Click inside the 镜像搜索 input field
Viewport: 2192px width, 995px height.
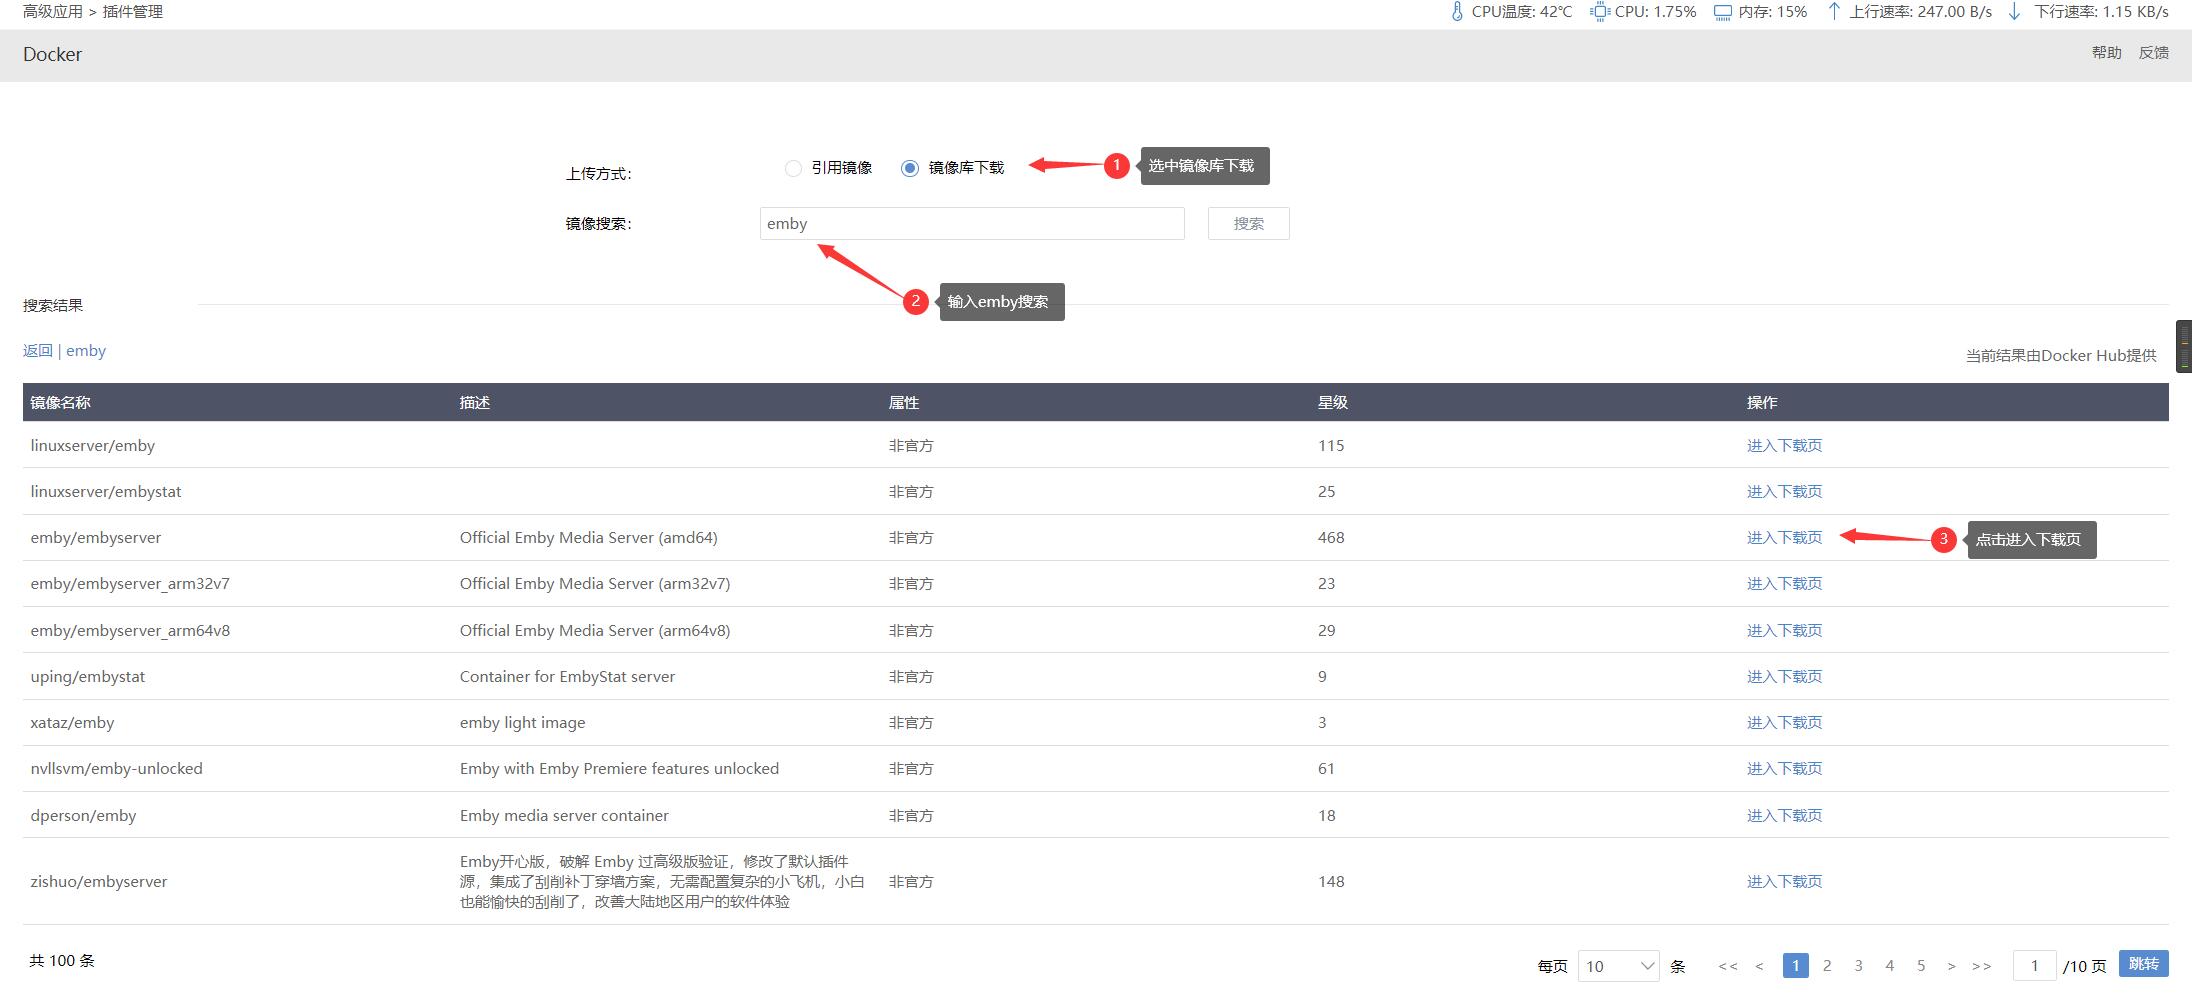(x=970, y=223)
